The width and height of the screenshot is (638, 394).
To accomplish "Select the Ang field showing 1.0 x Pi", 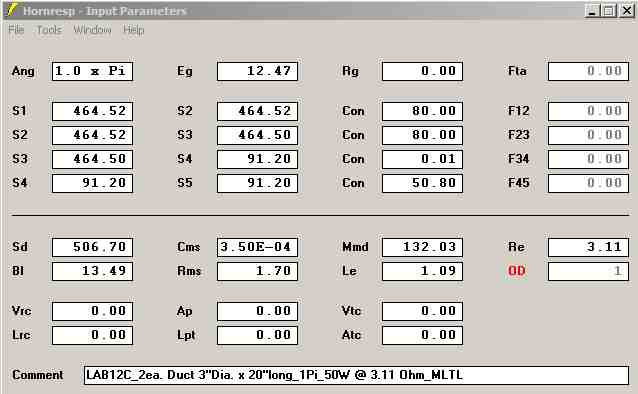I will tap(92, 71).
